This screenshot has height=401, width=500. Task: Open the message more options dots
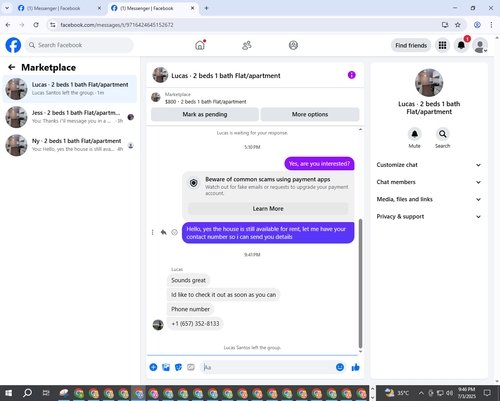click(x=152, y=232)
